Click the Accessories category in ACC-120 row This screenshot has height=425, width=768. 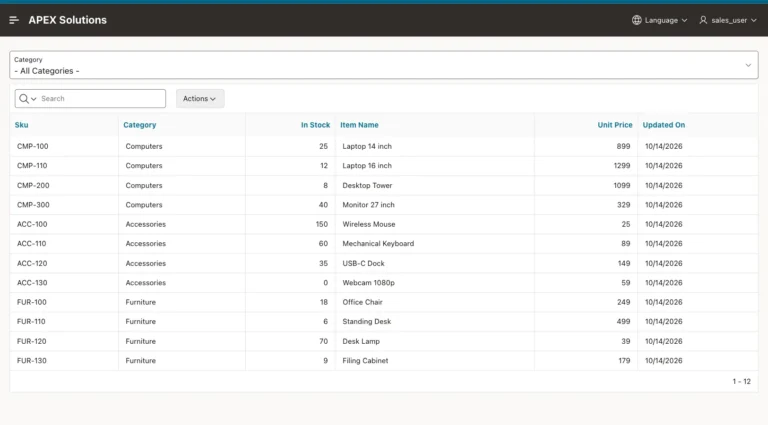[x=145, y=263]
